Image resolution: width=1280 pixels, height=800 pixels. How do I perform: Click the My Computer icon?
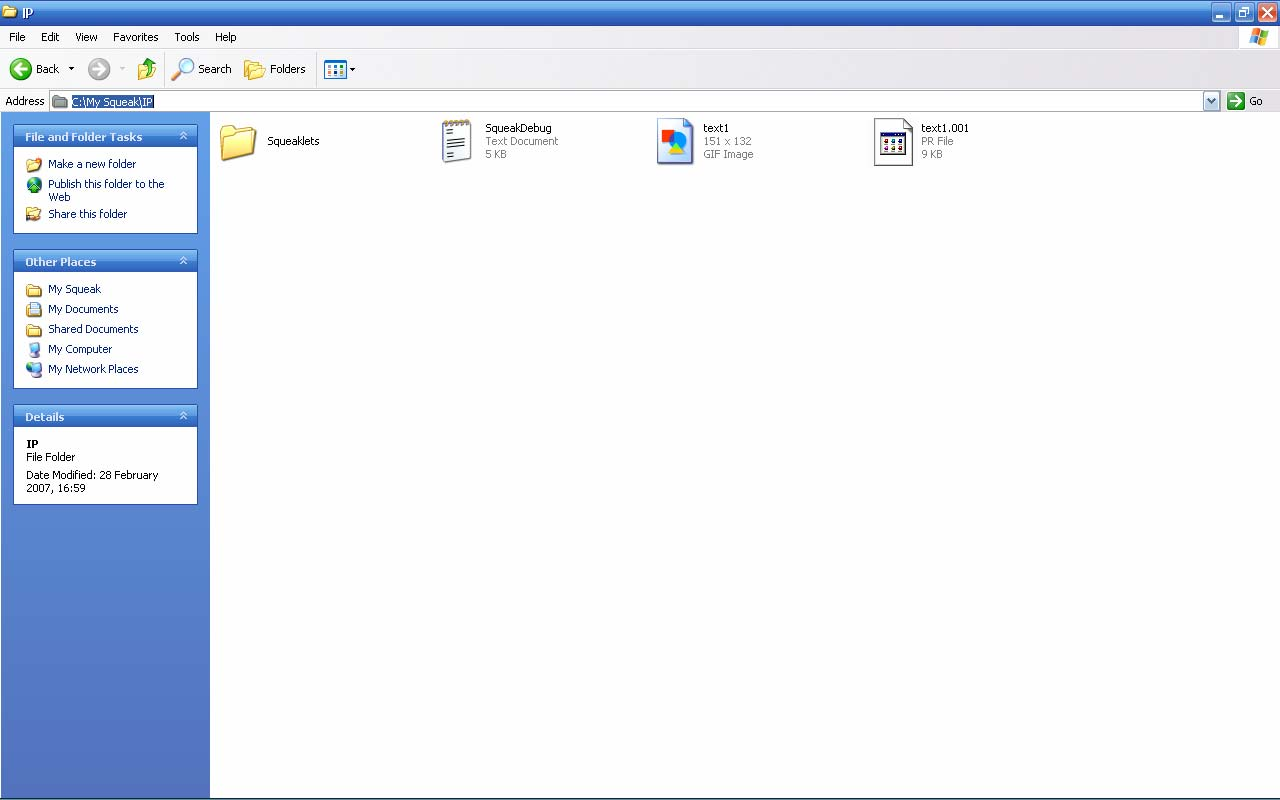coord(34,349)
